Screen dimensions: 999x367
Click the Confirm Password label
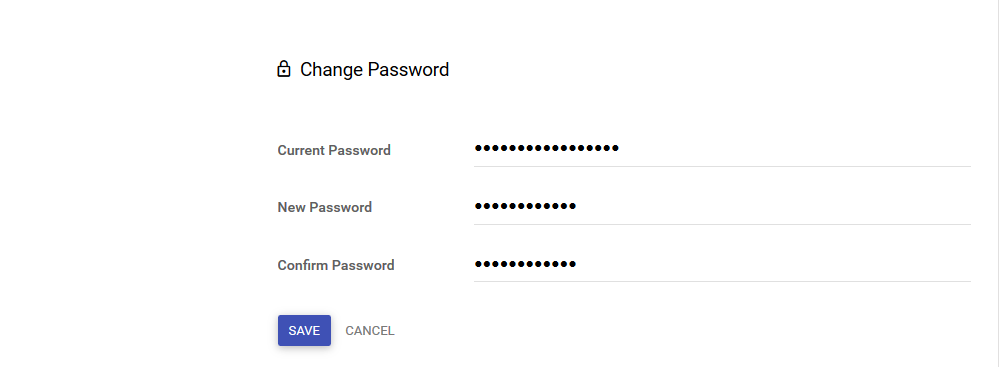(336, 265)
